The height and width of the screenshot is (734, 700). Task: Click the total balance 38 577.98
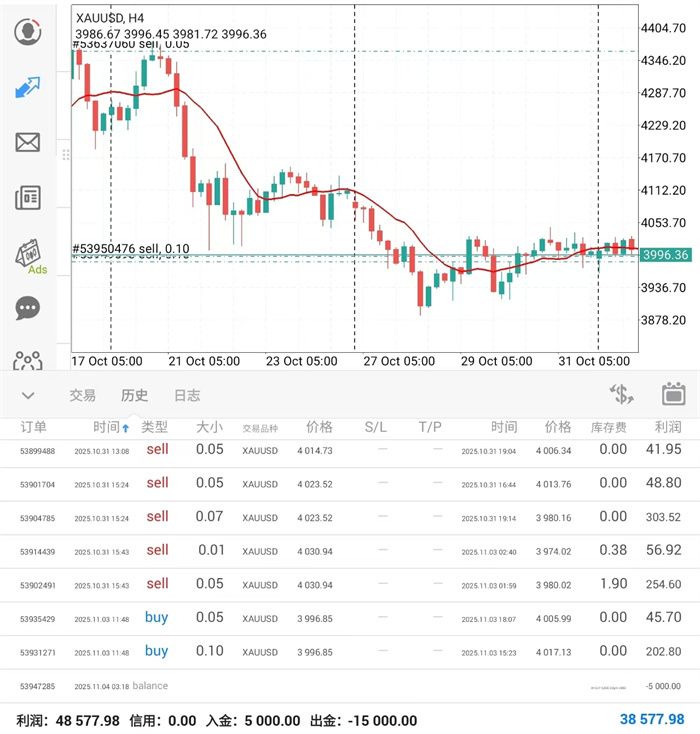click(652, 719)
